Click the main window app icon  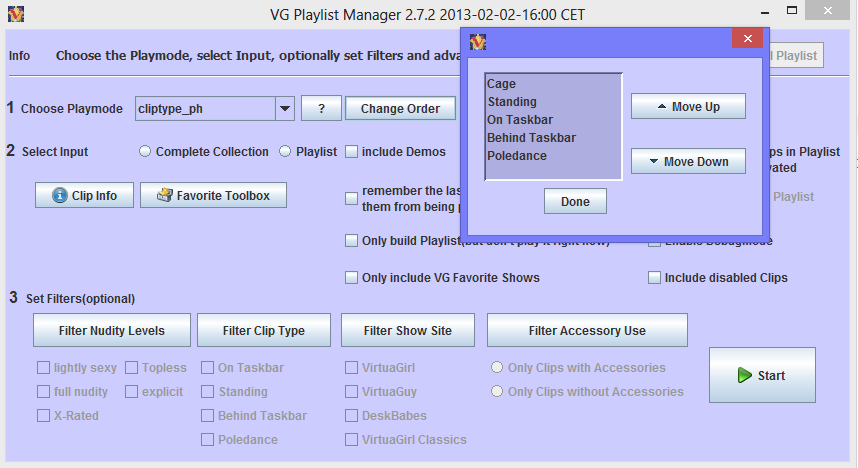15,15
